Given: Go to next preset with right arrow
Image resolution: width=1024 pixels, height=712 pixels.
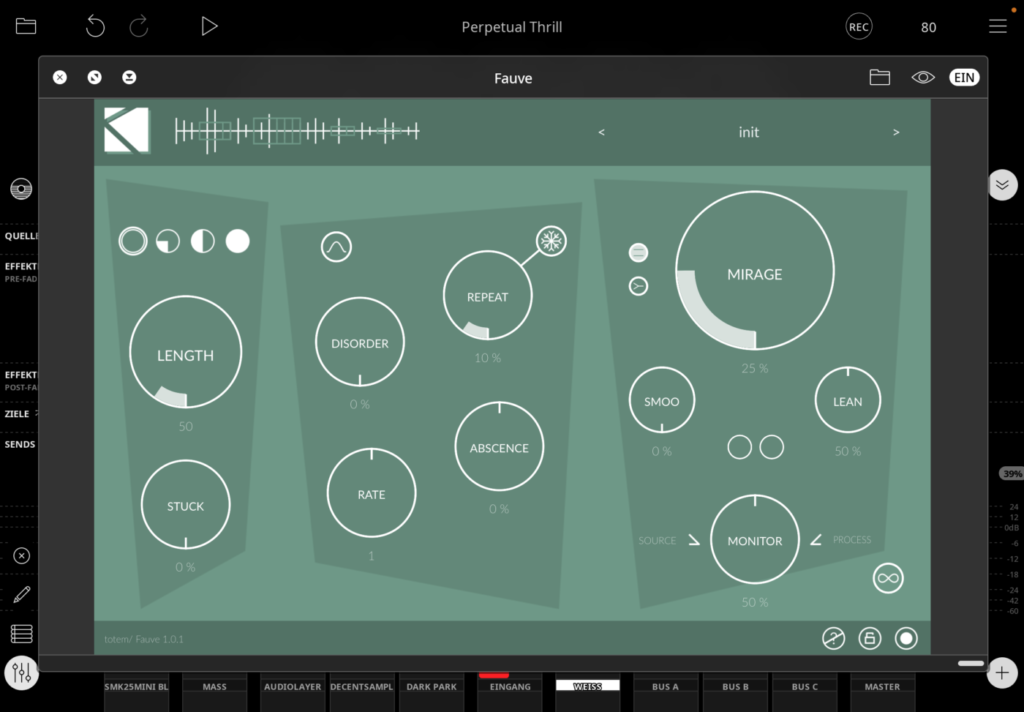Looking at the screenshot, I should click(x=896, y=132).
